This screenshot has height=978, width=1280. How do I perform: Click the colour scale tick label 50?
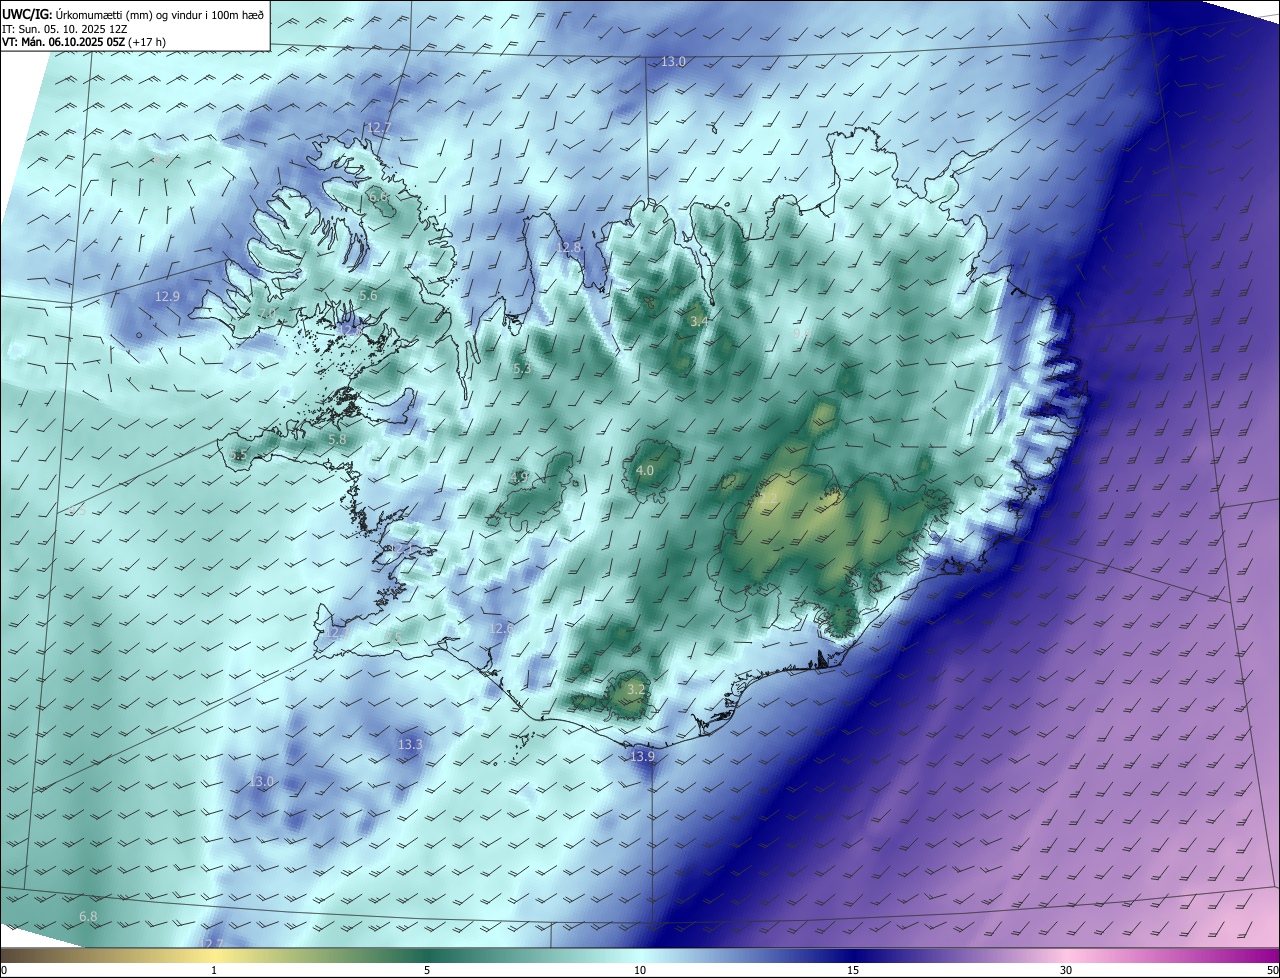click(1272, 970)
